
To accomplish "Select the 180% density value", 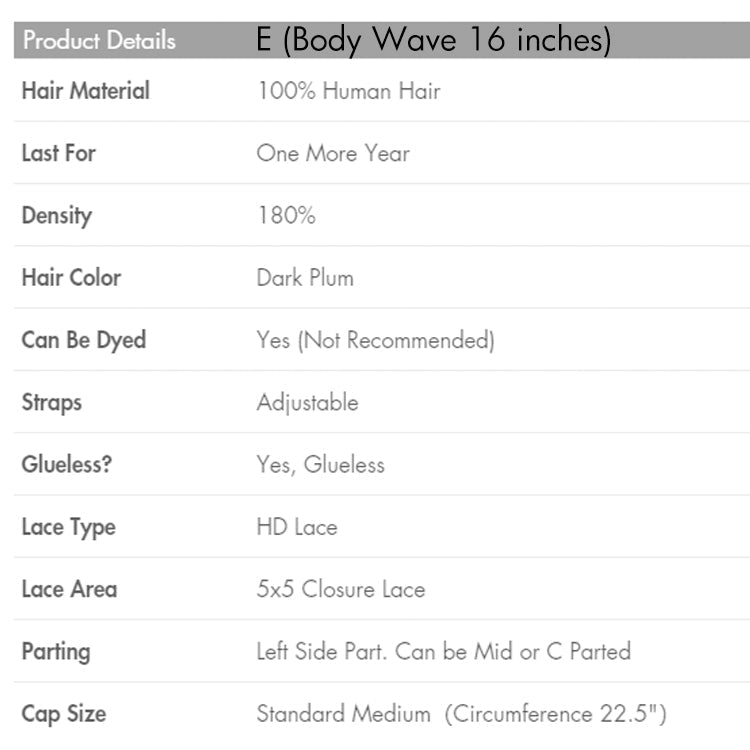I will click(286, 216).
